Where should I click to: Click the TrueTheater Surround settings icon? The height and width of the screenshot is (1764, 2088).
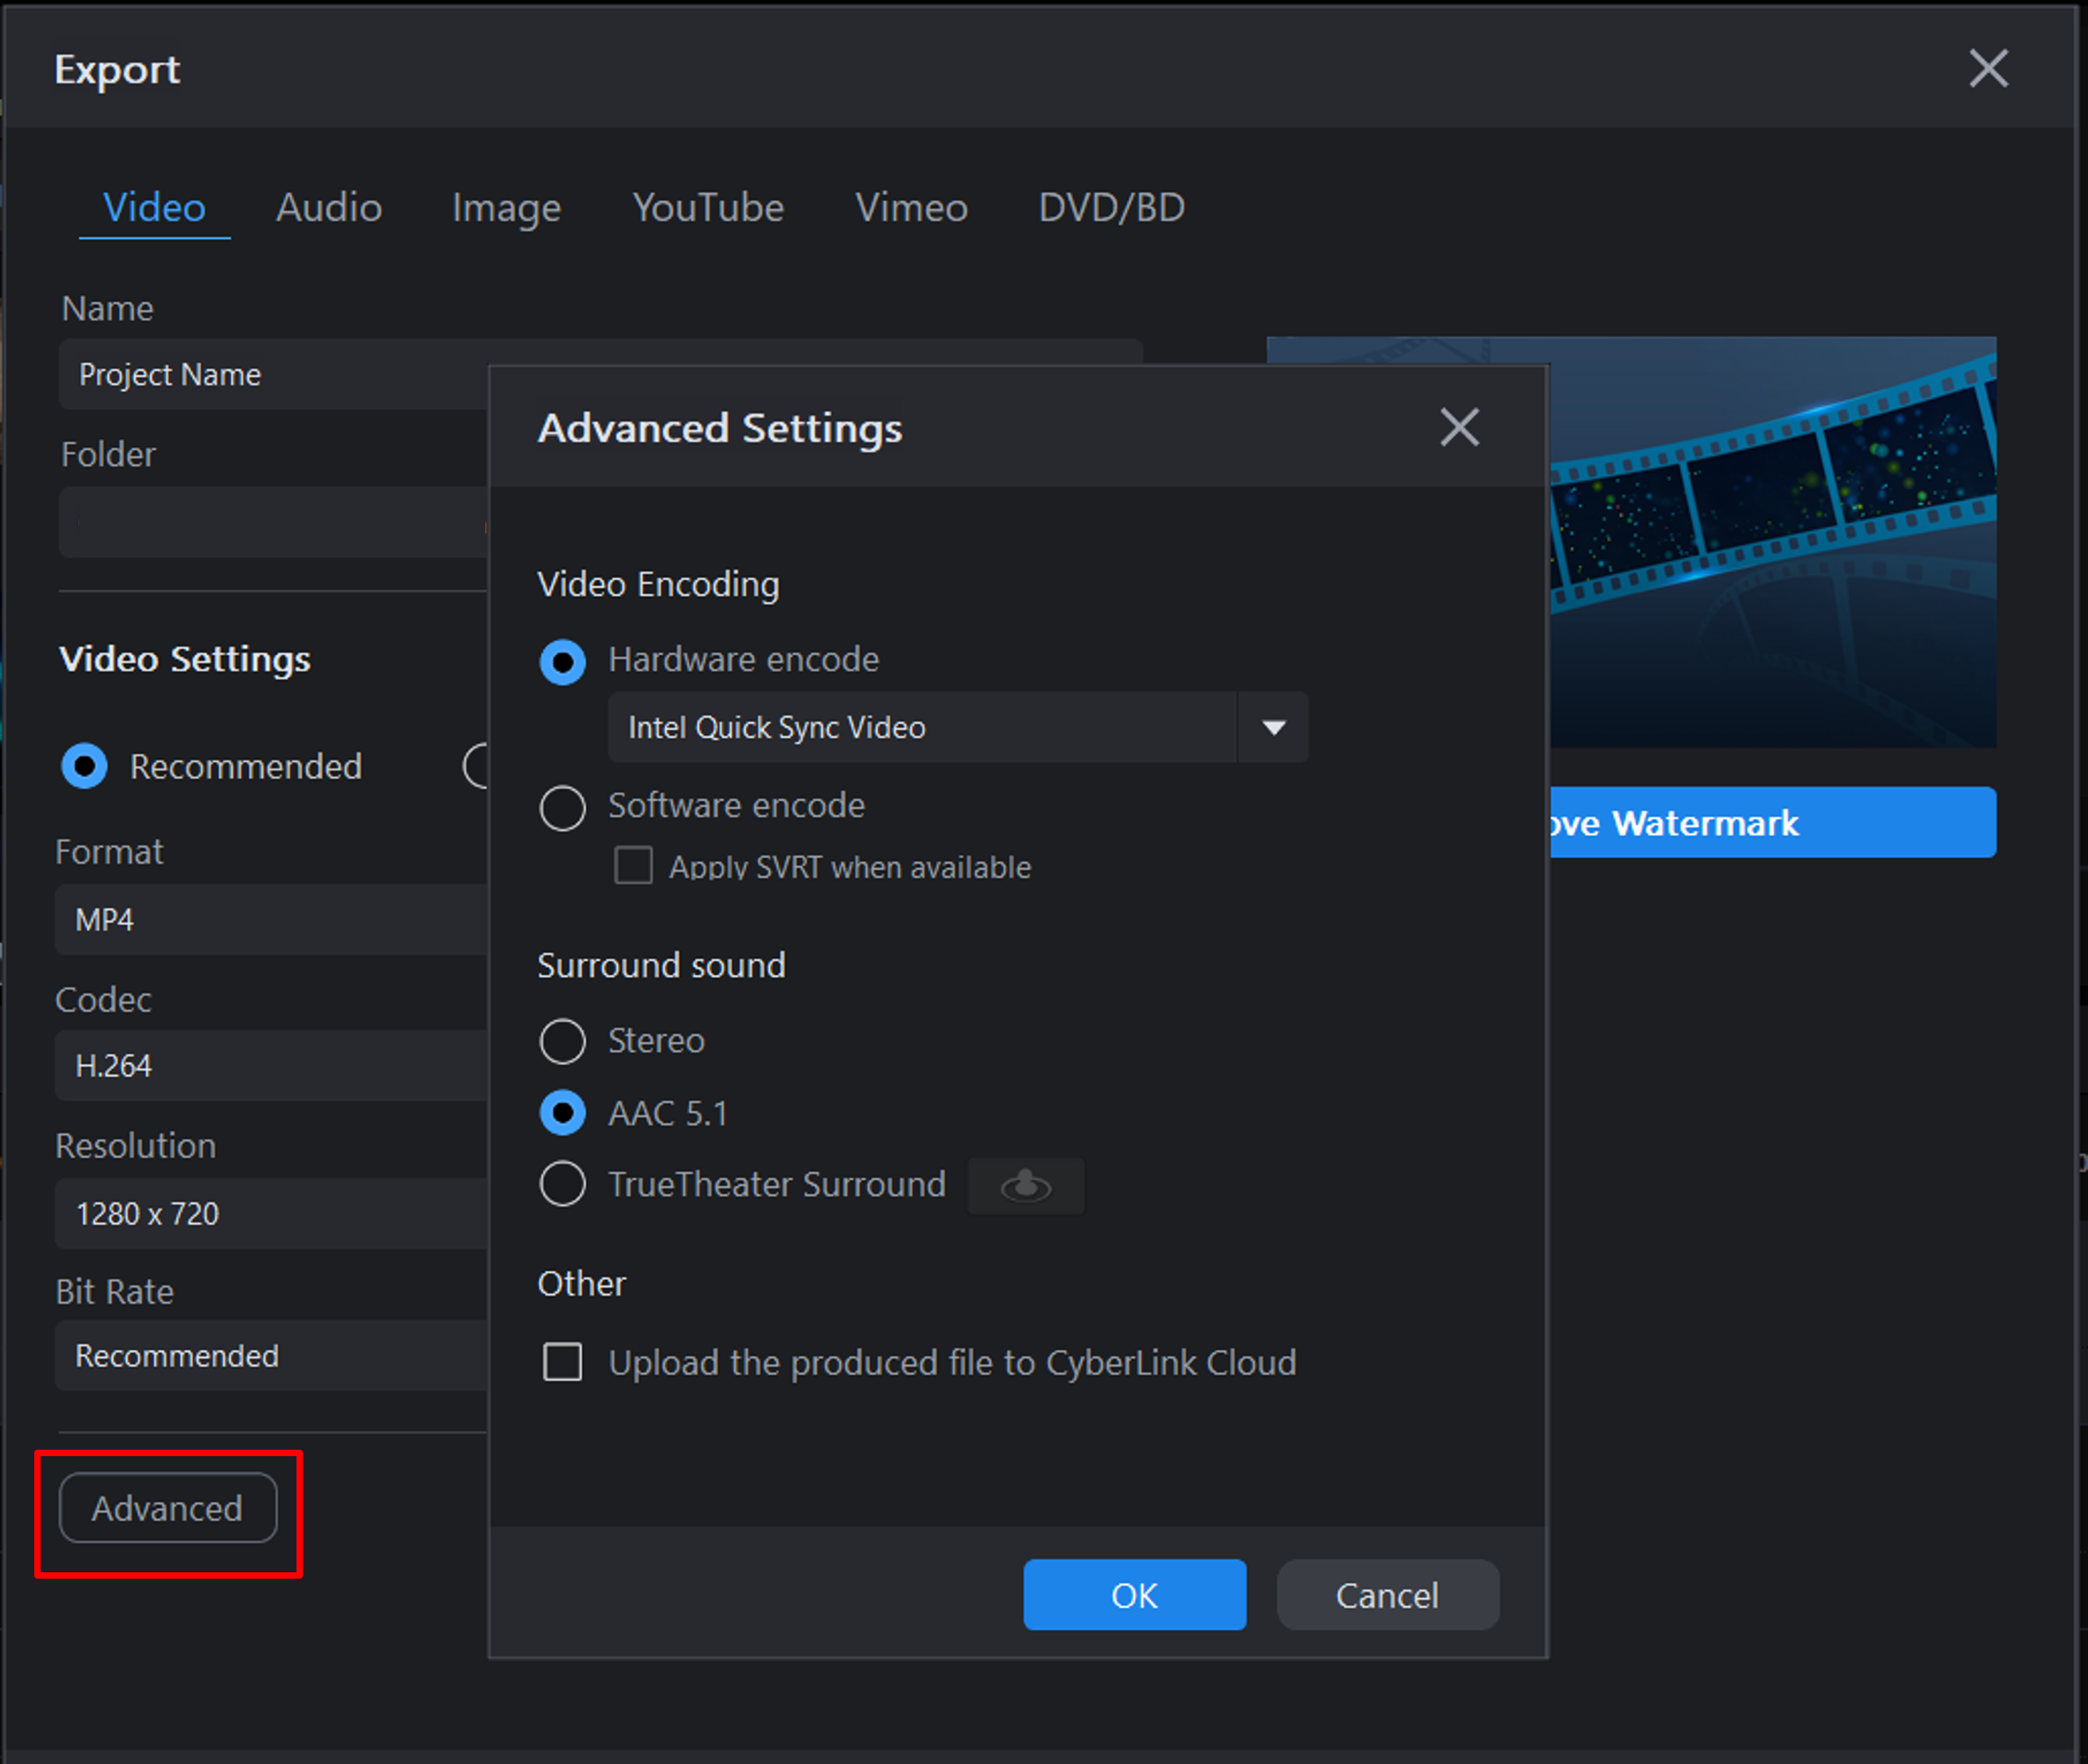tap(1025, 1186)
